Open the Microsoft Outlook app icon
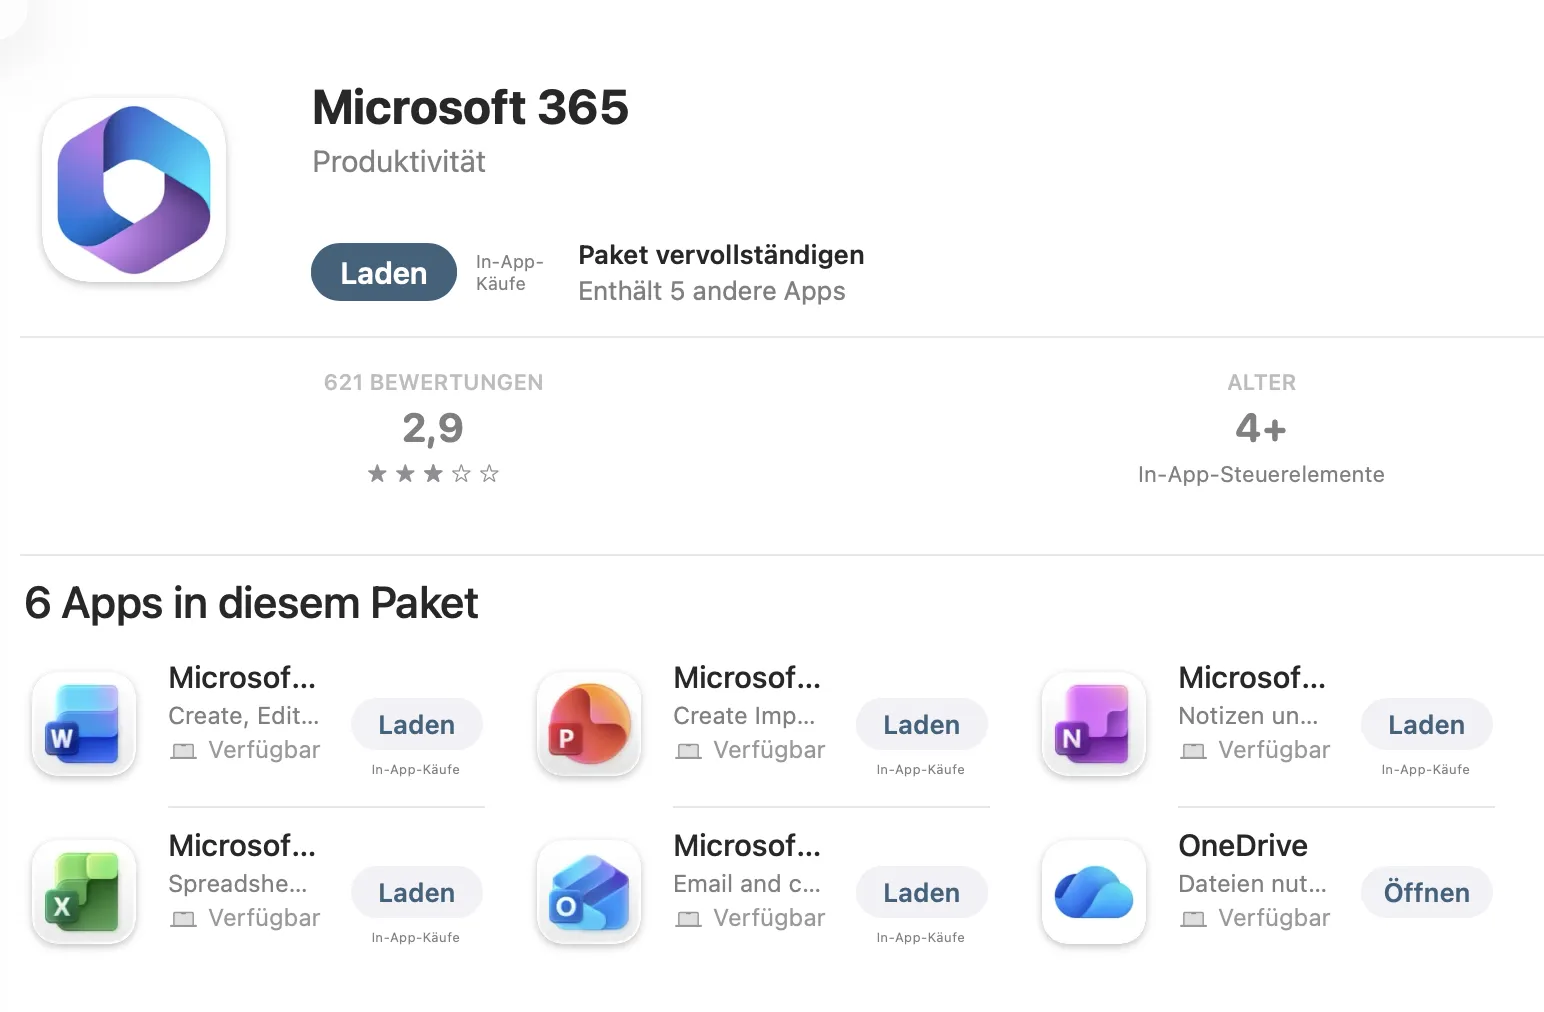1544x1012 pixels. [589, 892]
